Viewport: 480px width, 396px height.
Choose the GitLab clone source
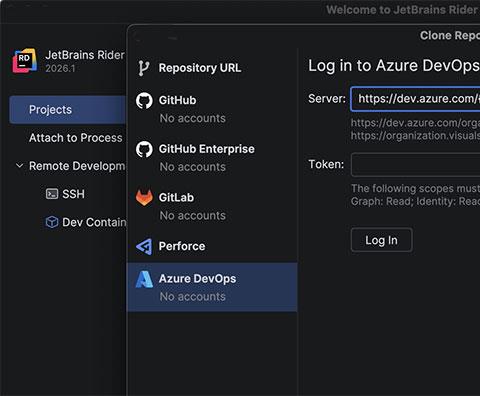click(212, 206)
